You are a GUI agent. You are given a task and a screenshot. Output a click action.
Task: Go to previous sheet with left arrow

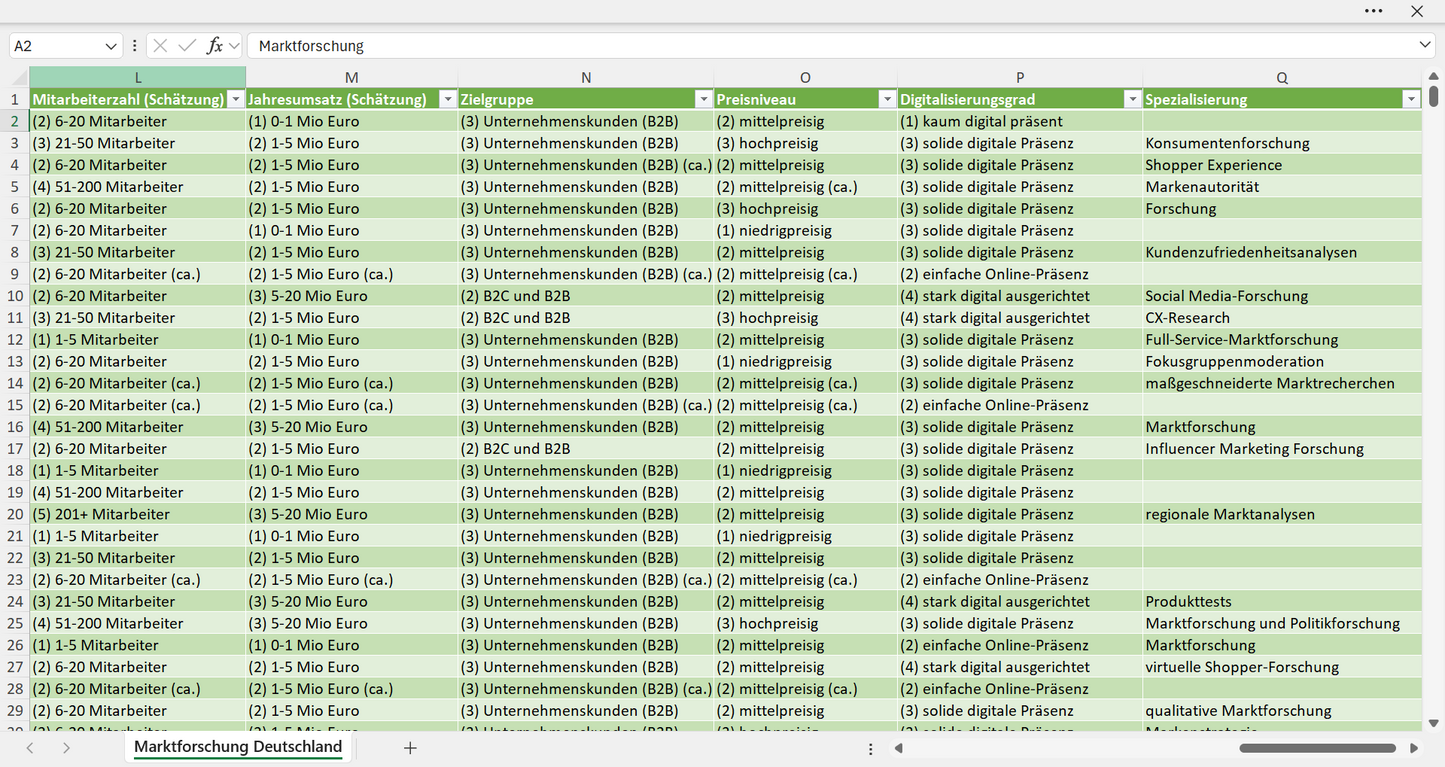[30, 748]
